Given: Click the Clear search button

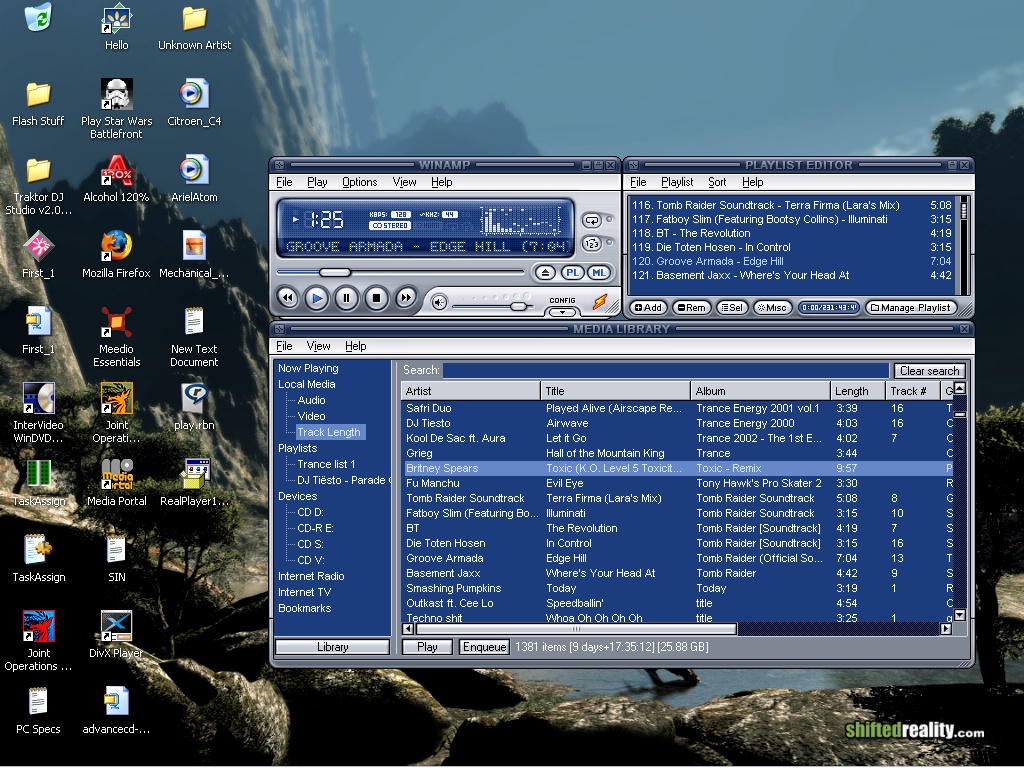Looking at the screenshot, I should (929, 371).
